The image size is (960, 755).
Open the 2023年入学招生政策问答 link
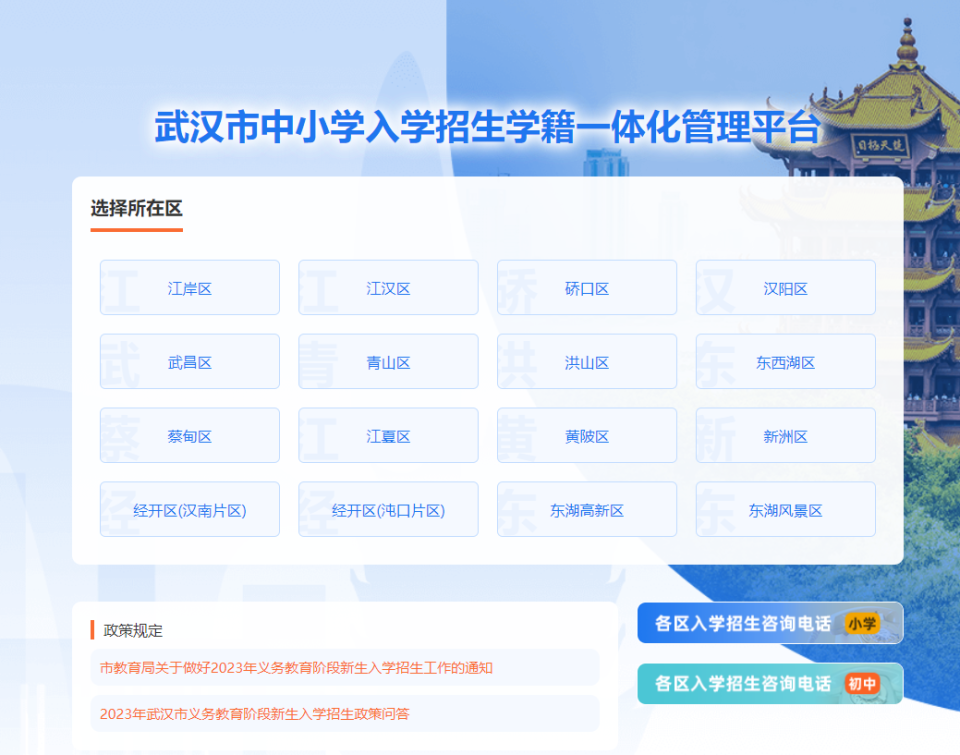[x=254, y=714]
